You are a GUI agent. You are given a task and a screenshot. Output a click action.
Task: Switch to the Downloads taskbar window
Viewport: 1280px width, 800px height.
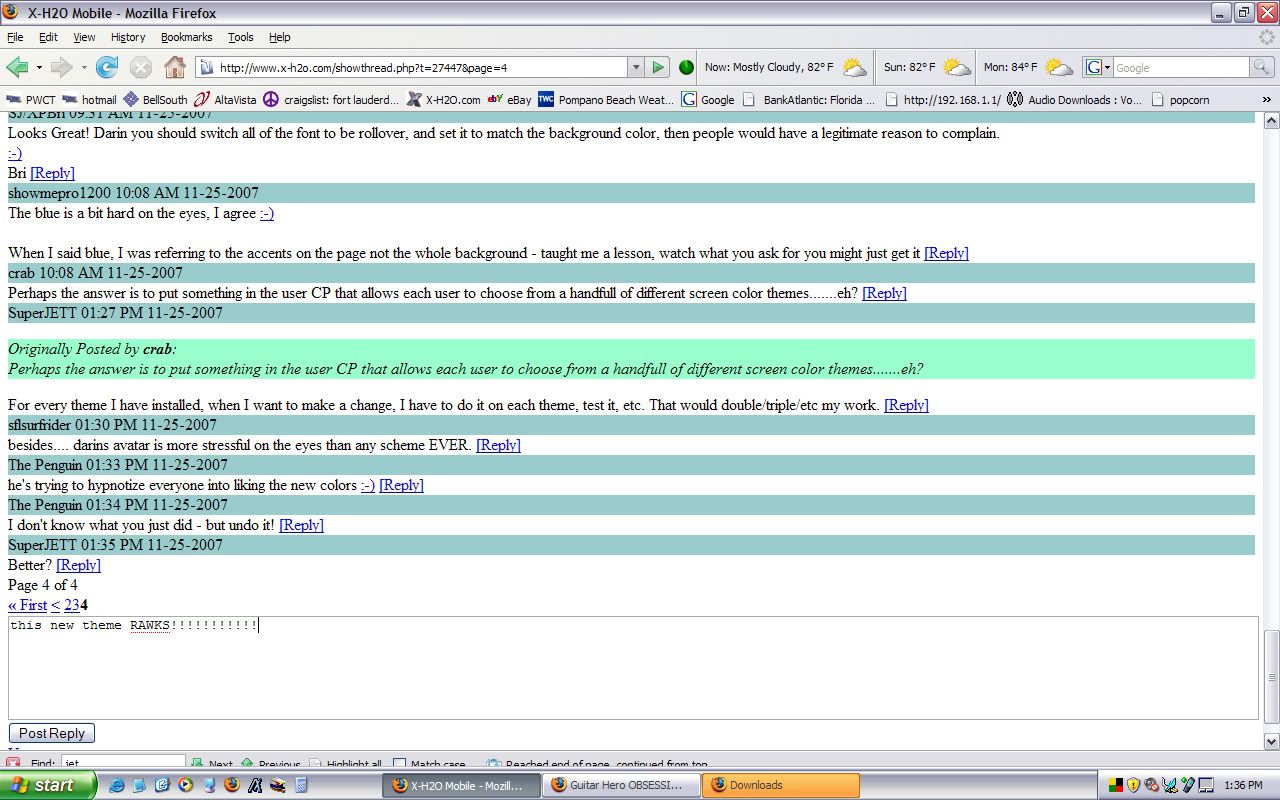(x=781, y=785)
